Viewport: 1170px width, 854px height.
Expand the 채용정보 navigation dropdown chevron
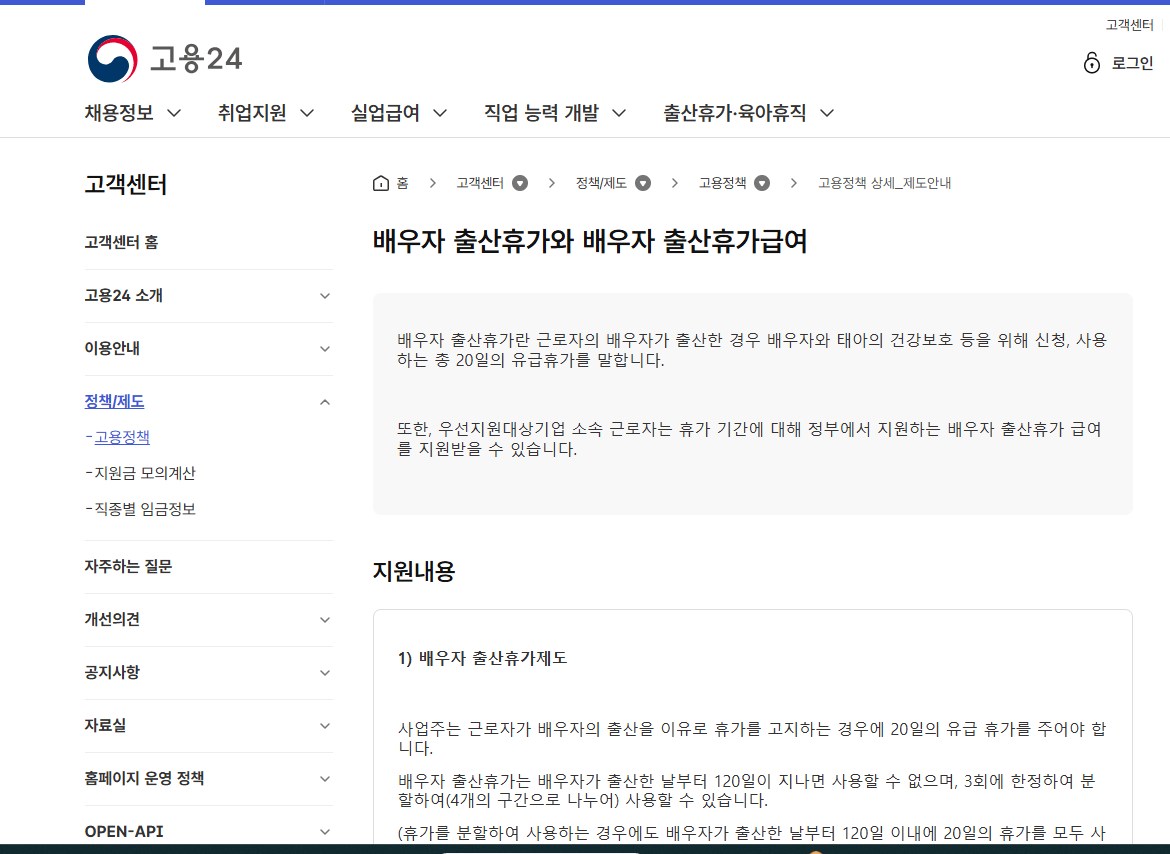coord(174,113)
